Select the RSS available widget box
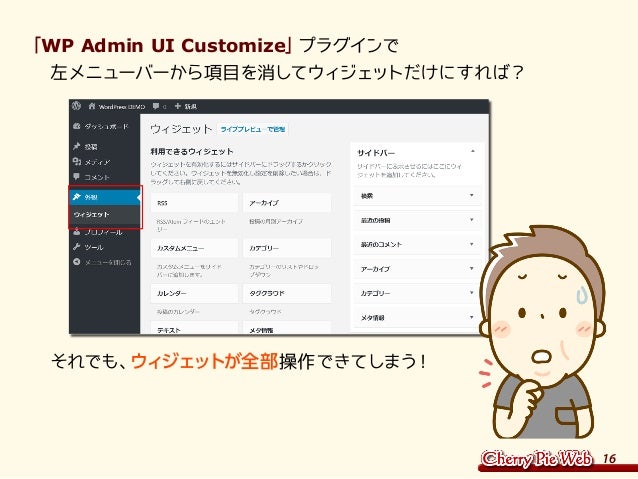Viewport: 638px width, 479px height. click(194, 203)
